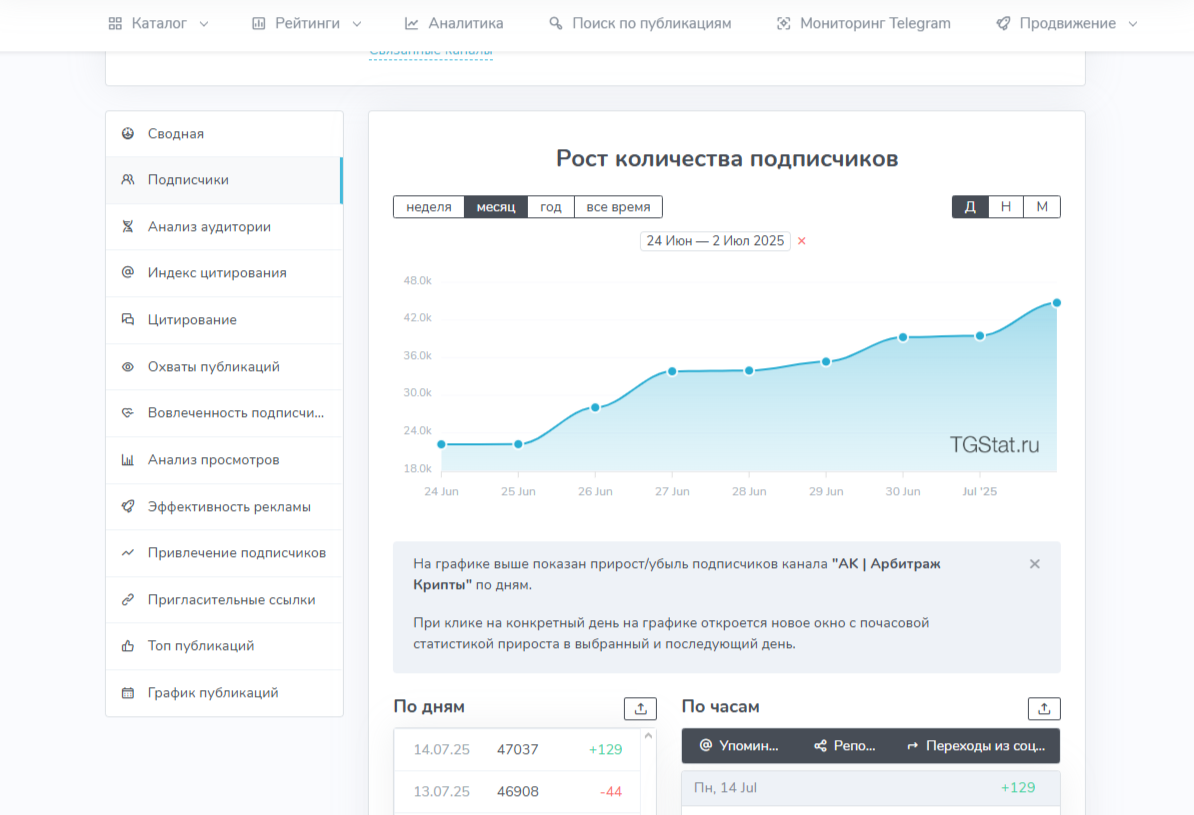
Task: Click the export icon next to По дням
Action: click(x=640, y=708)
